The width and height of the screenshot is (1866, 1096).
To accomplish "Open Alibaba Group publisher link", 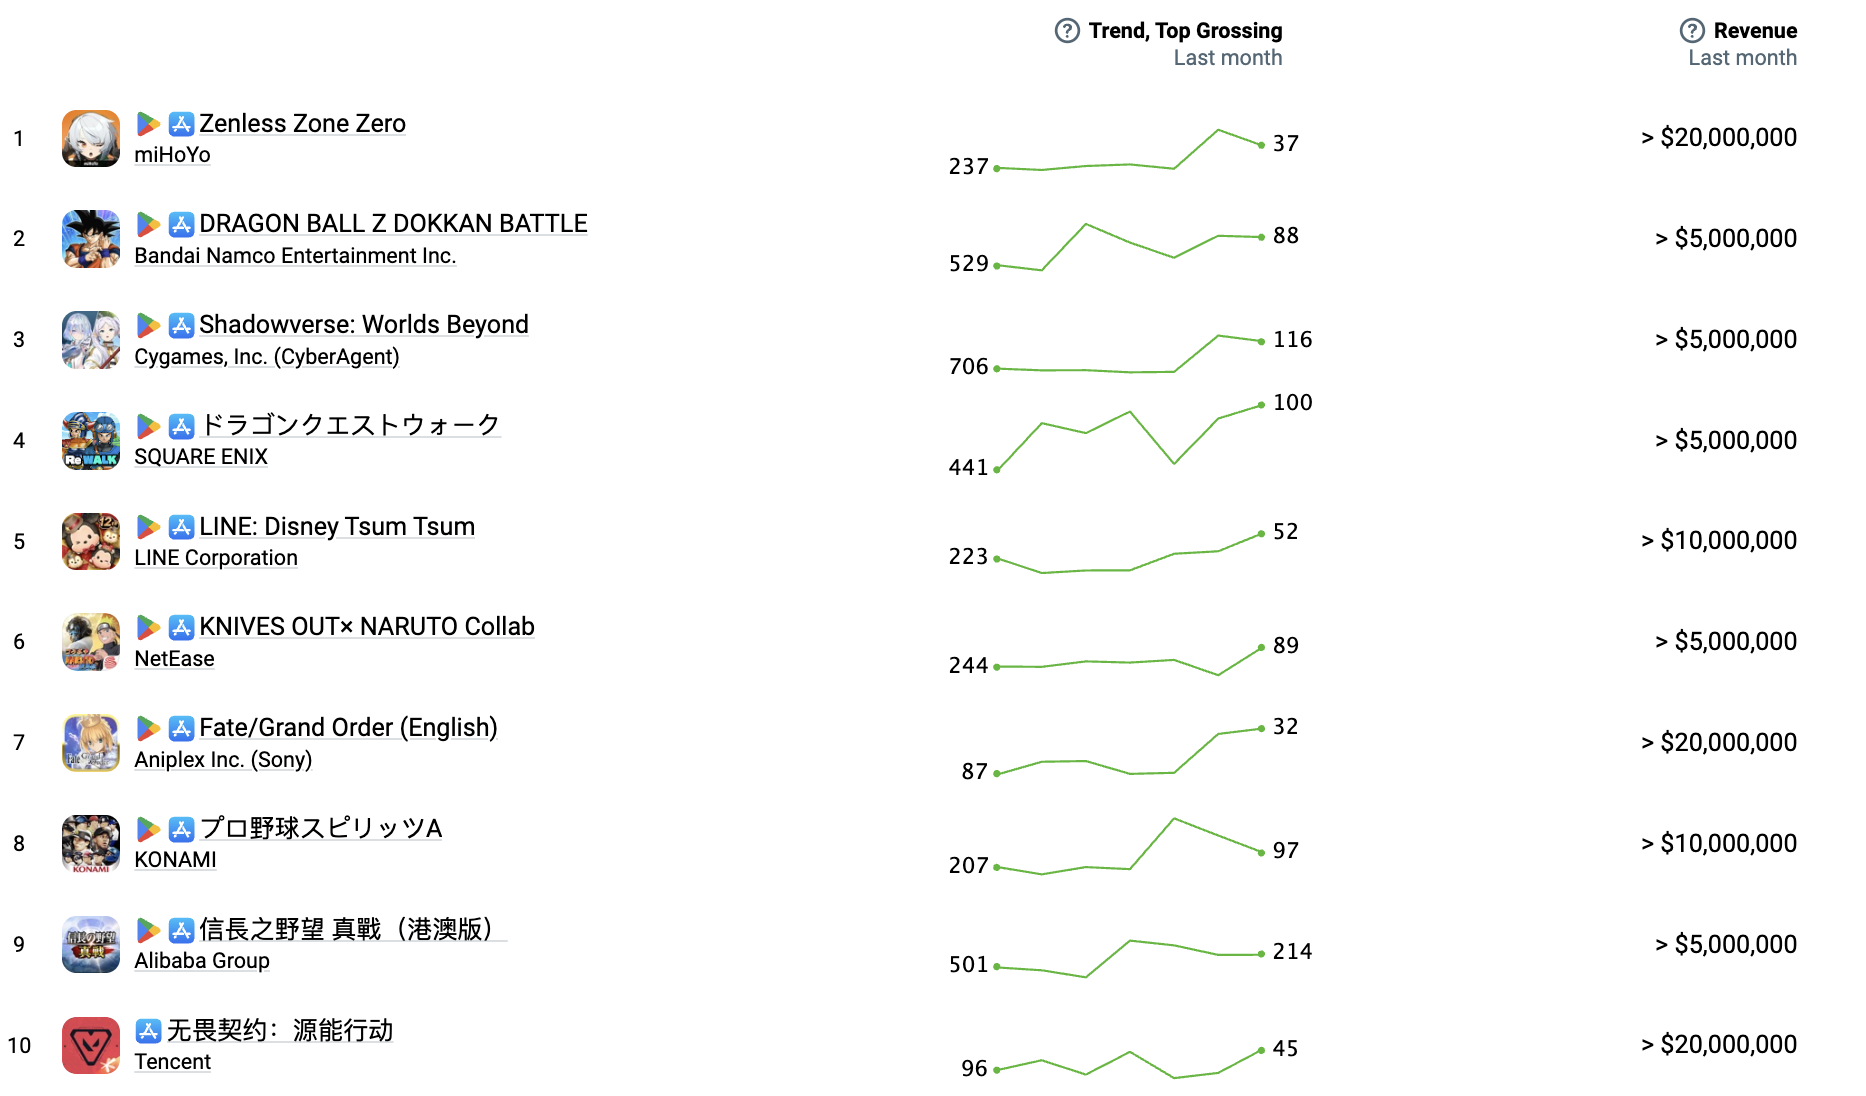I will pyautogui.click(x=202, y=961).
